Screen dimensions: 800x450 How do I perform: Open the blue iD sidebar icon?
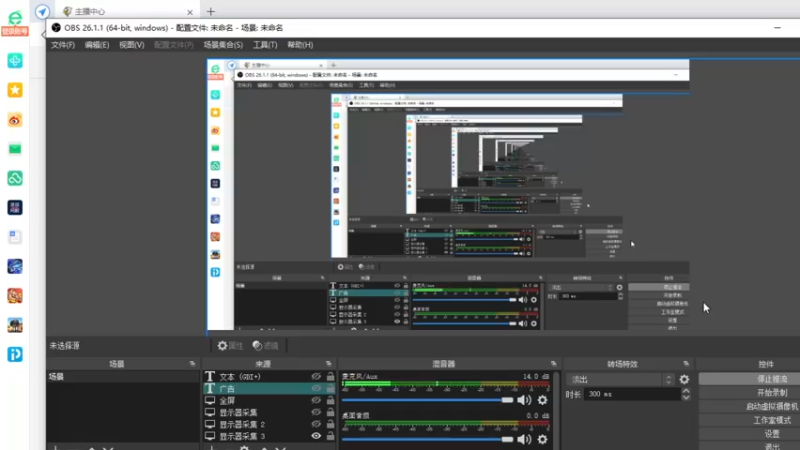[x=15, y=354]
